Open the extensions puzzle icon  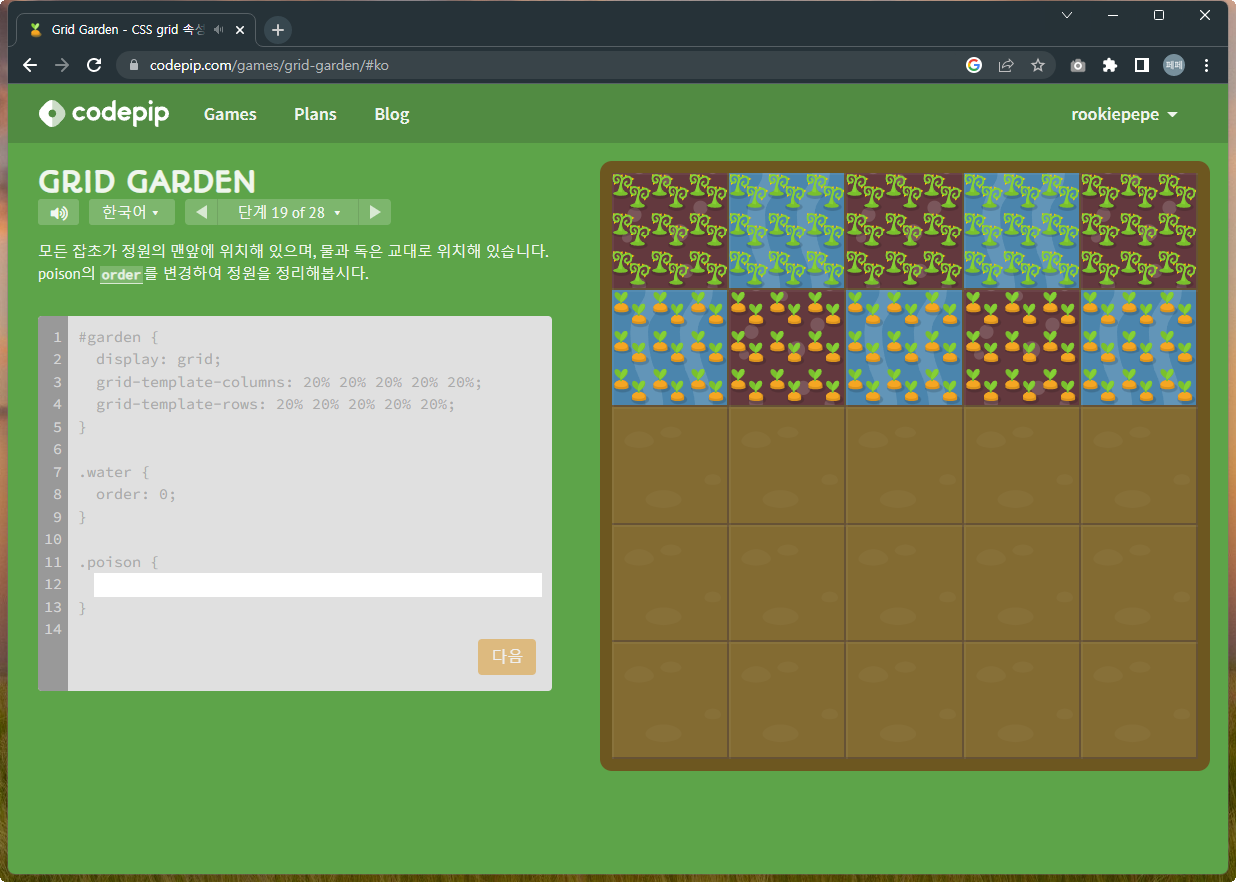coord(1109,65)
